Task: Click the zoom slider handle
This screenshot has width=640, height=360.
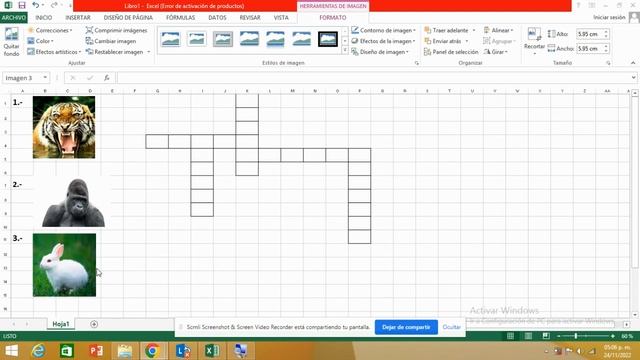Action: tap(576, 336)
